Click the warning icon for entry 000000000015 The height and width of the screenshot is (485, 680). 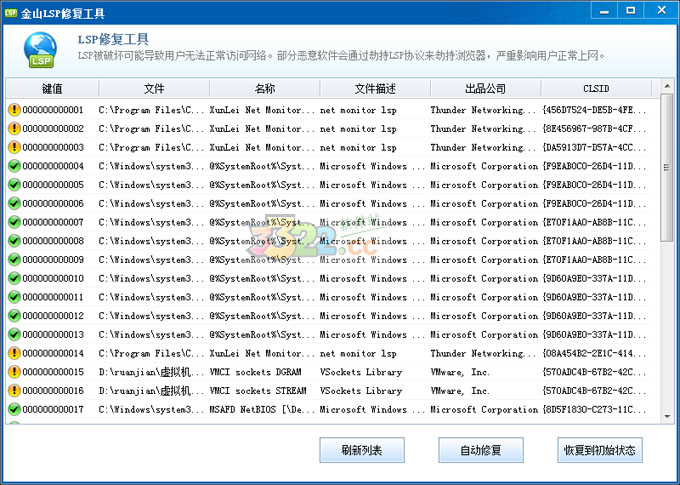[14, 372]
